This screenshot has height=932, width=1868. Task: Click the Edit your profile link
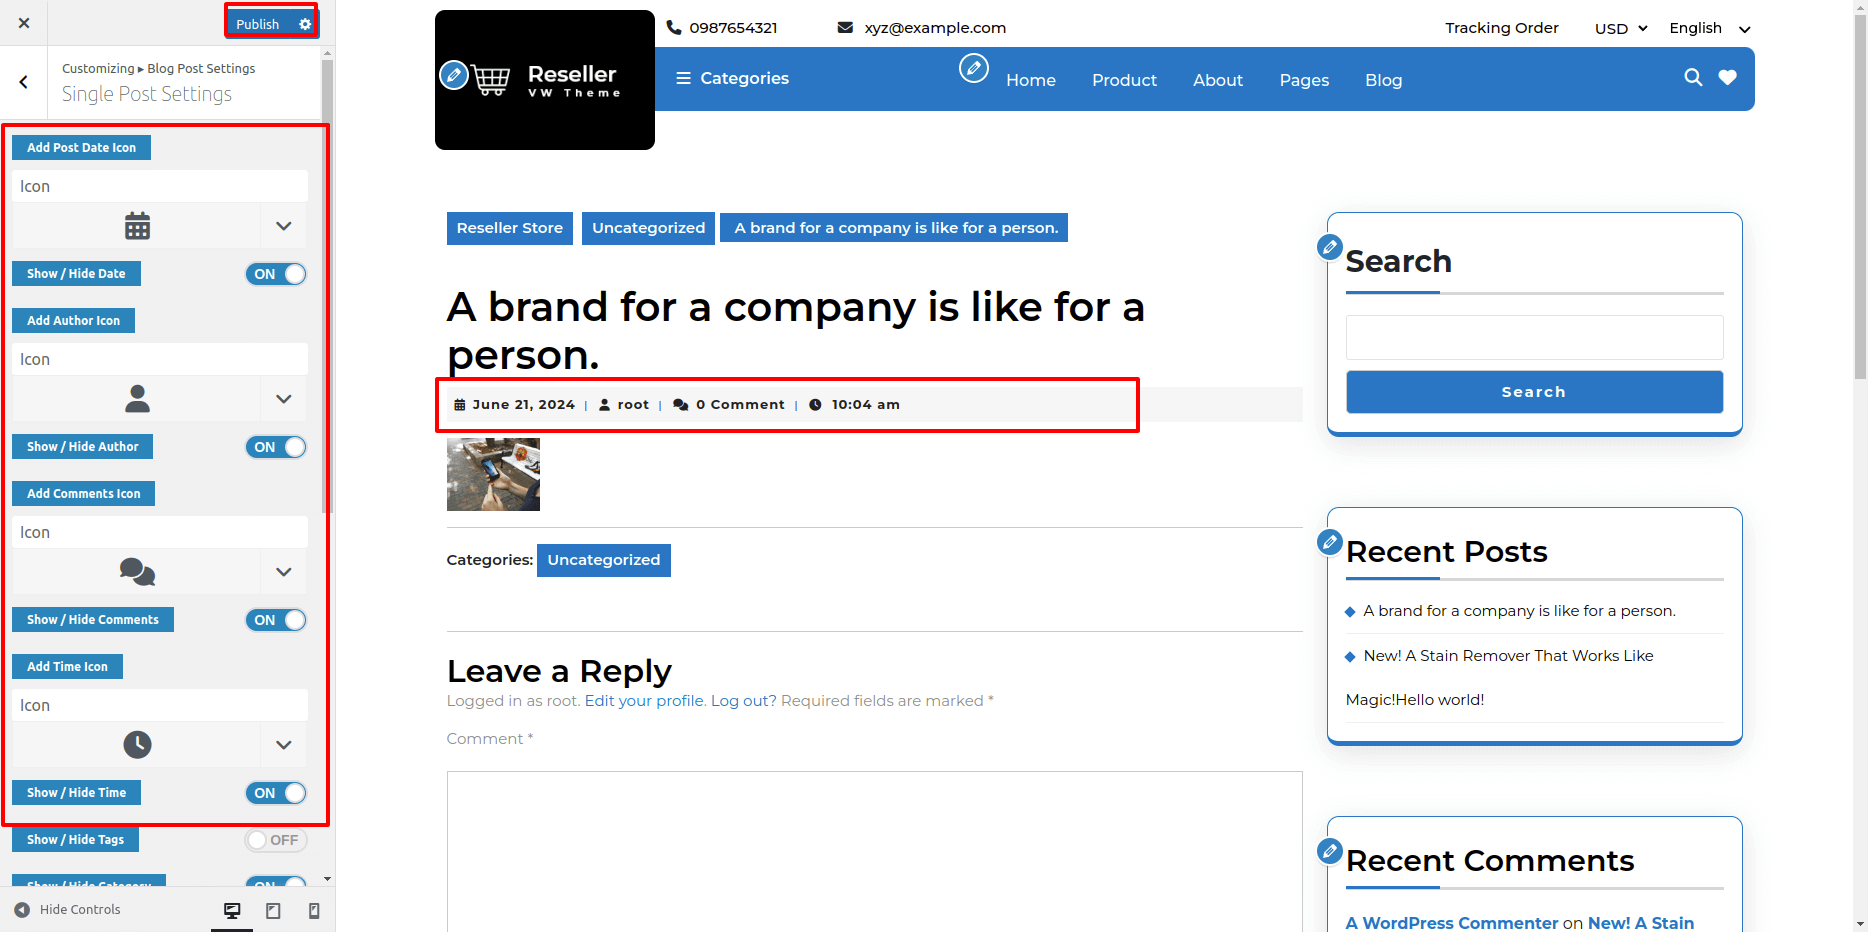pos(645,701)
